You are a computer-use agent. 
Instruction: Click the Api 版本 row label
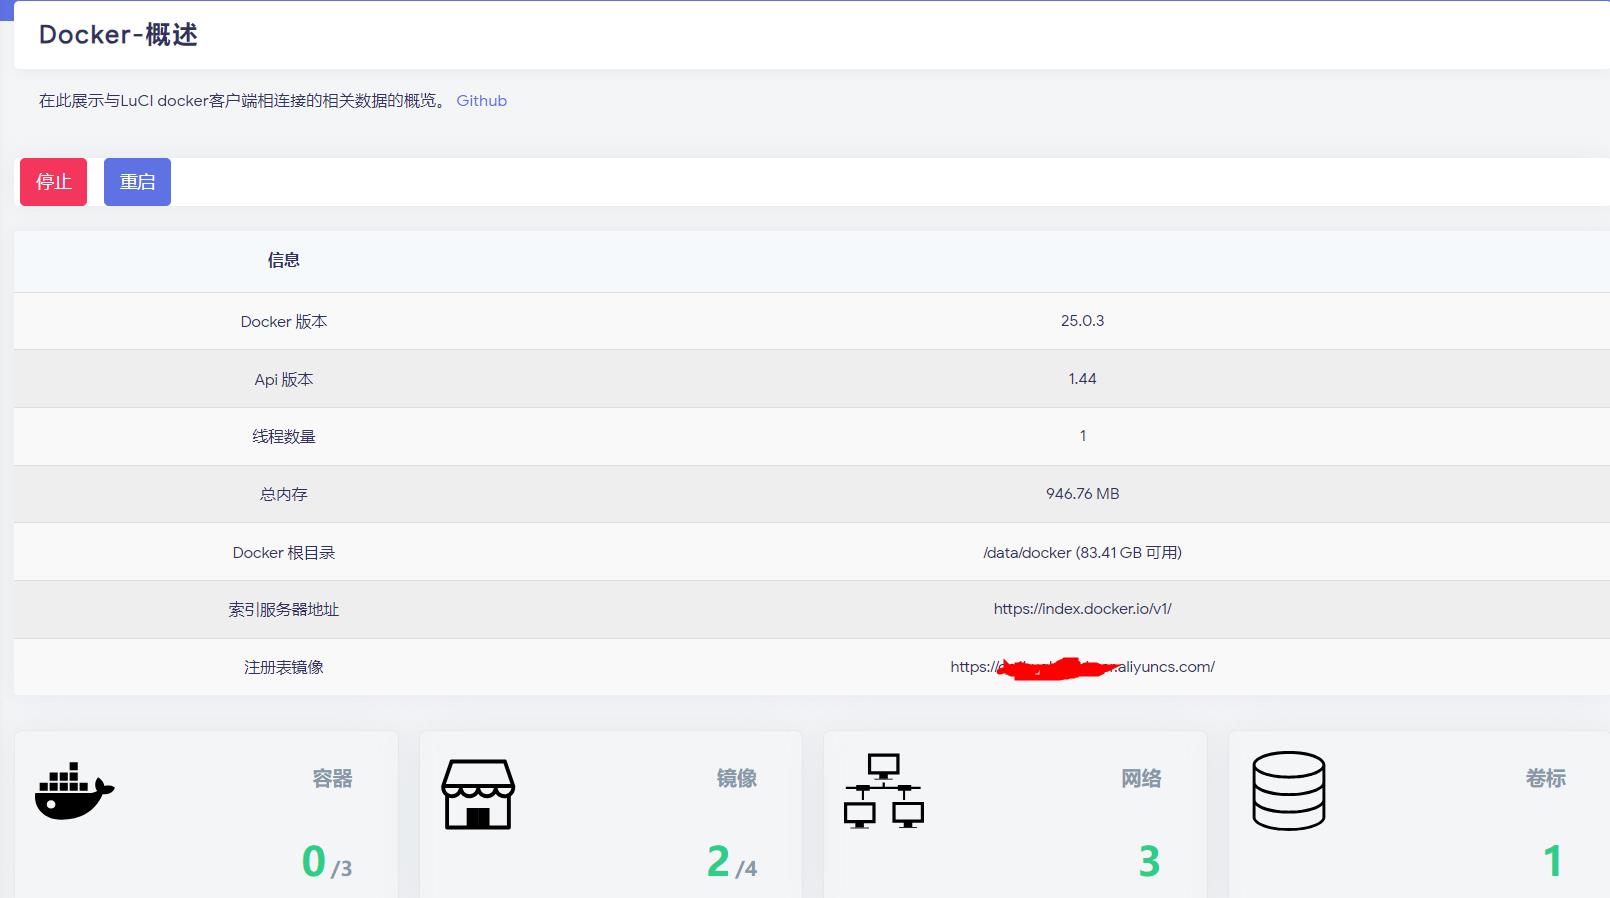[284, 380]
